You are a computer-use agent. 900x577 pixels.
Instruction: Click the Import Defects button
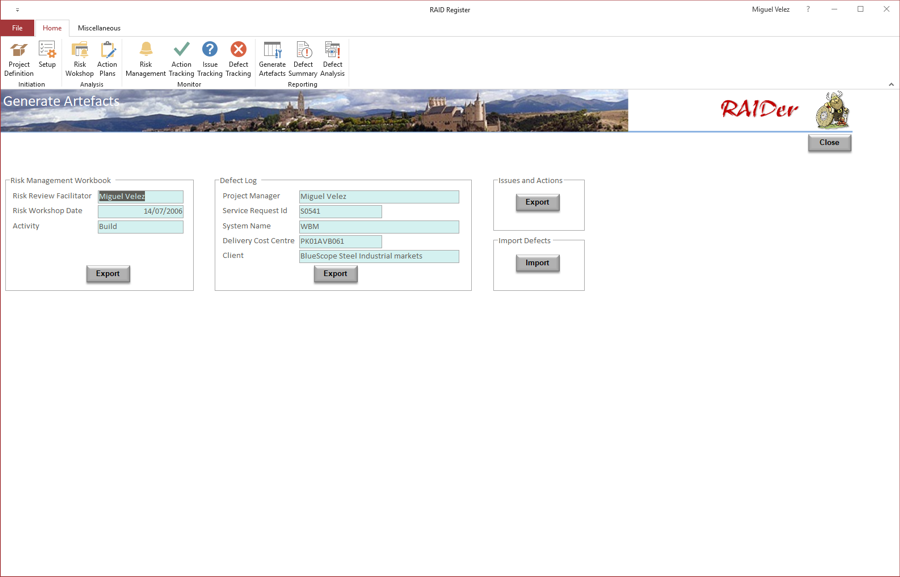tap(537, 263)
